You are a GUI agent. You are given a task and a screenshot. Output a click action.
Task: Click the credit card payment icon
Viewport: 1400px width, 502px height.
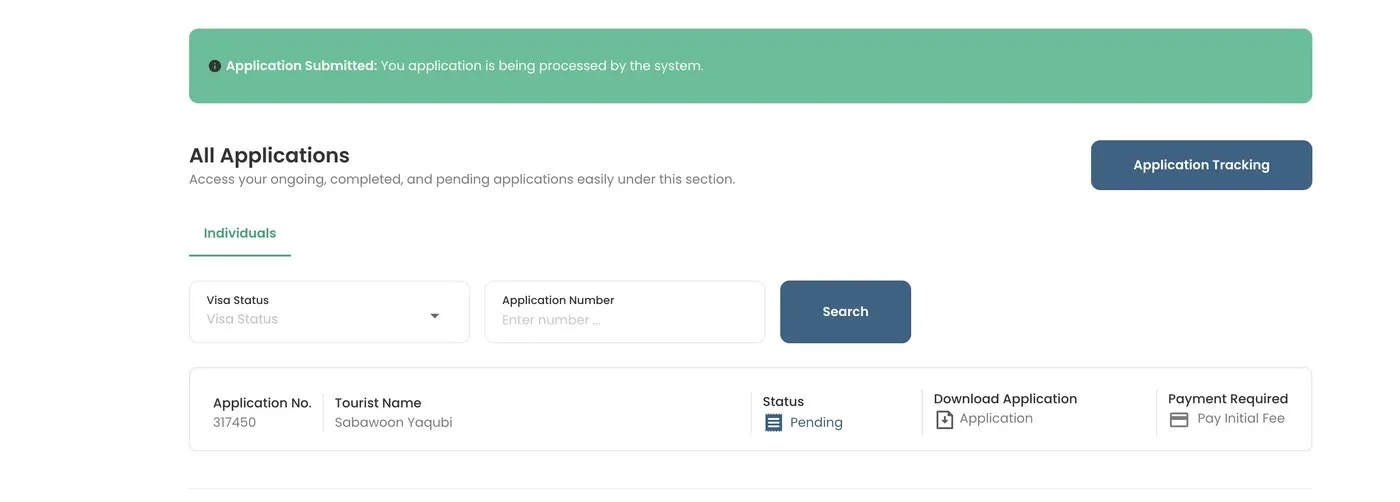(x=1179, y=420)
